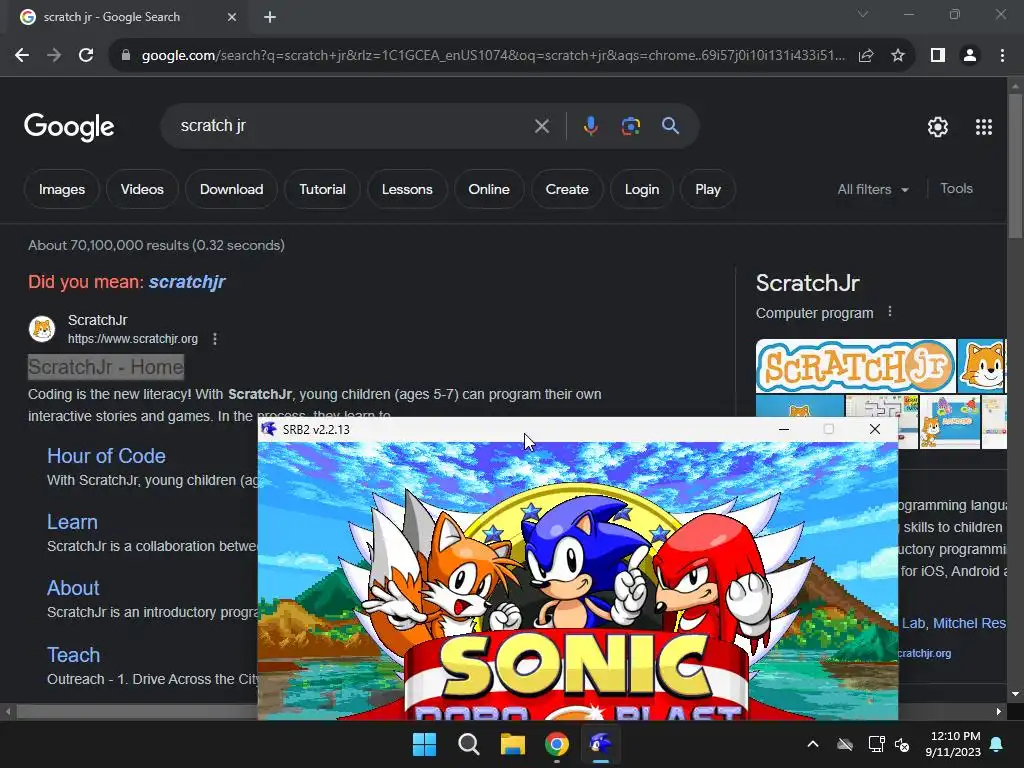Image resolution: width=1024 pixels, height=768 pixels.
Task: Open Google quick settings gear
Action: pyautogui.click(x=938, y=127)
